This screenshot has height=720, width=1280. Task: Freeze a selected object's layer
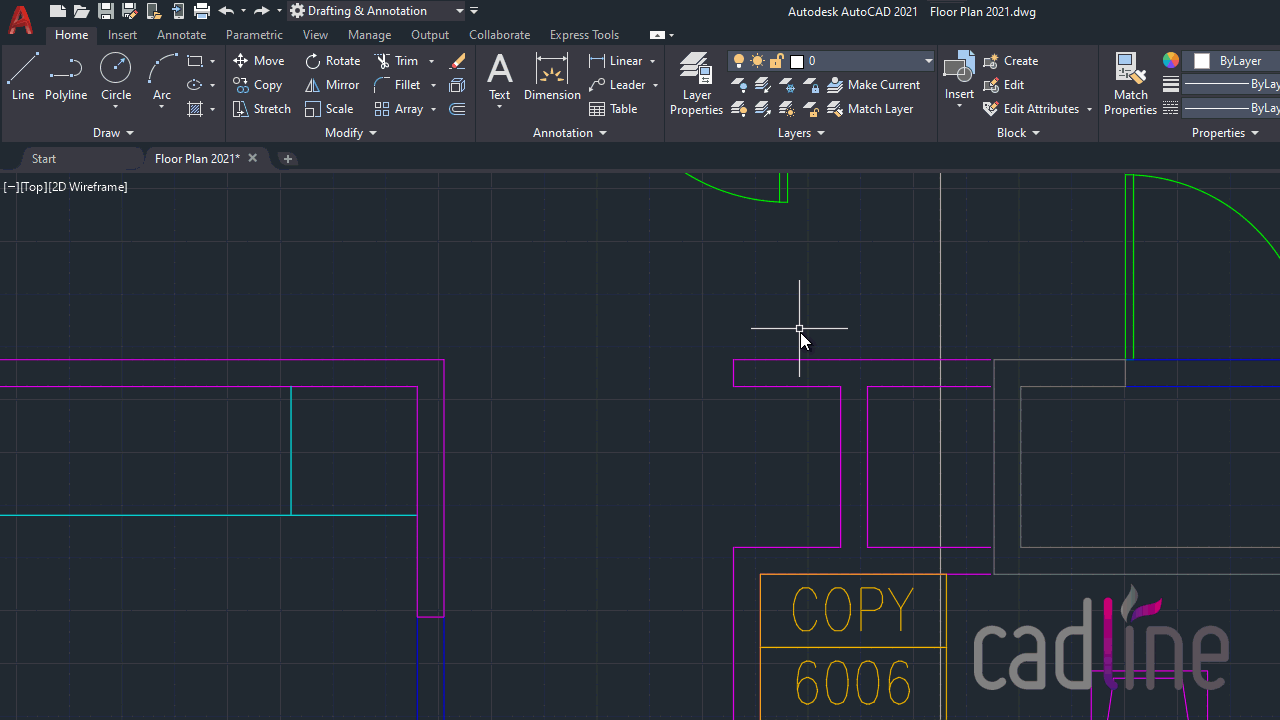[787, 85]
